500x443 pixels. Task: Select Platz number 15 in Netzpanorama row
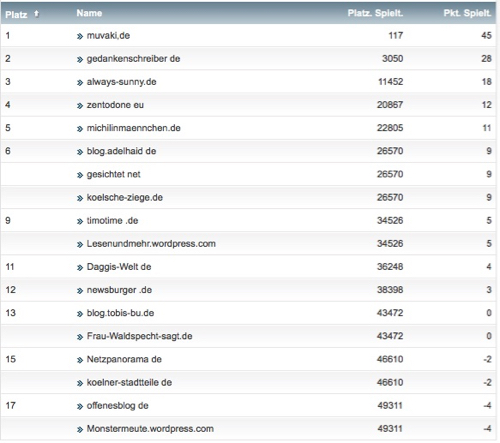click(x=11, y=359)
